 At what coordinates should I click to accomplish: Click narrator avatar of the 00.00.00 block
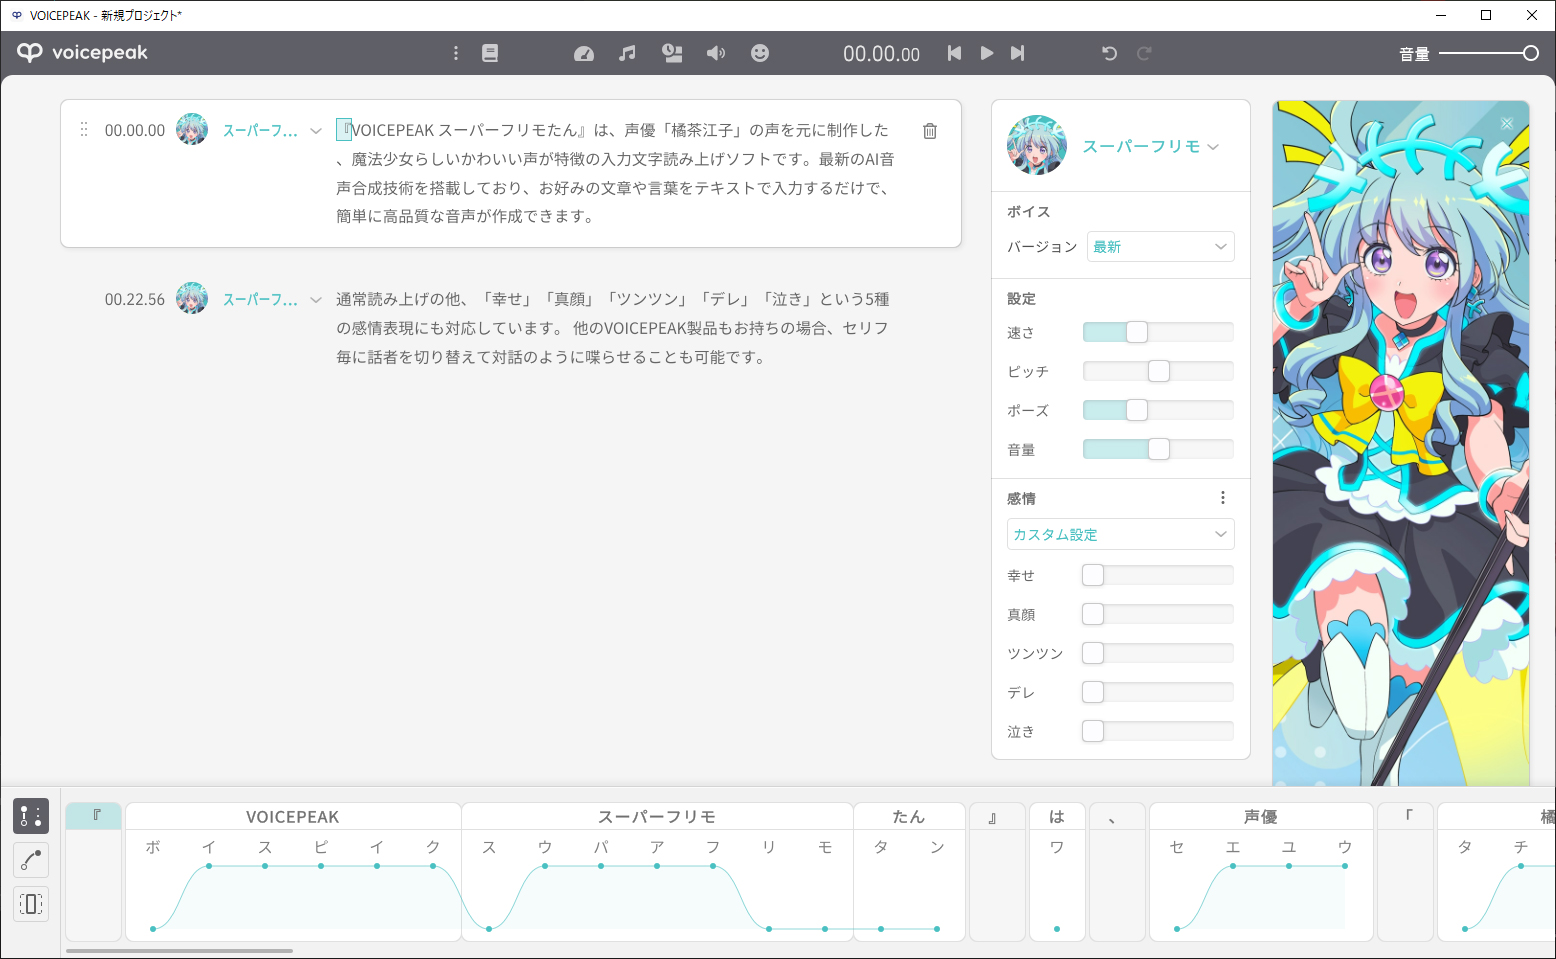pyautogui.click(x=192, y=129)
